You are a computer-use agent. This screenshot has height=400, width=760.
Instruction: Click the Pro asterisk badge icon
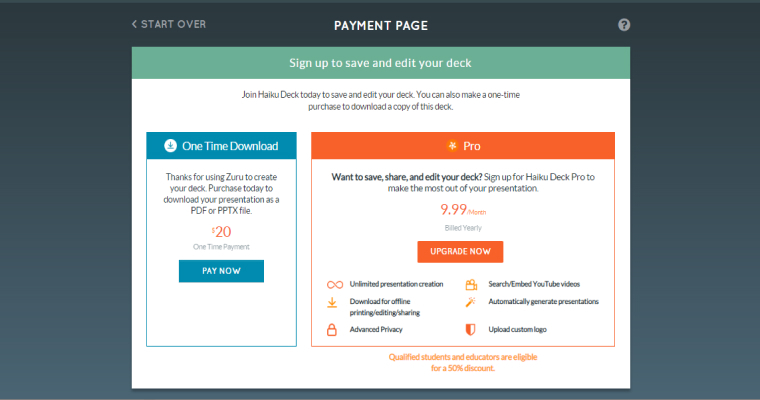click(452, 145)
